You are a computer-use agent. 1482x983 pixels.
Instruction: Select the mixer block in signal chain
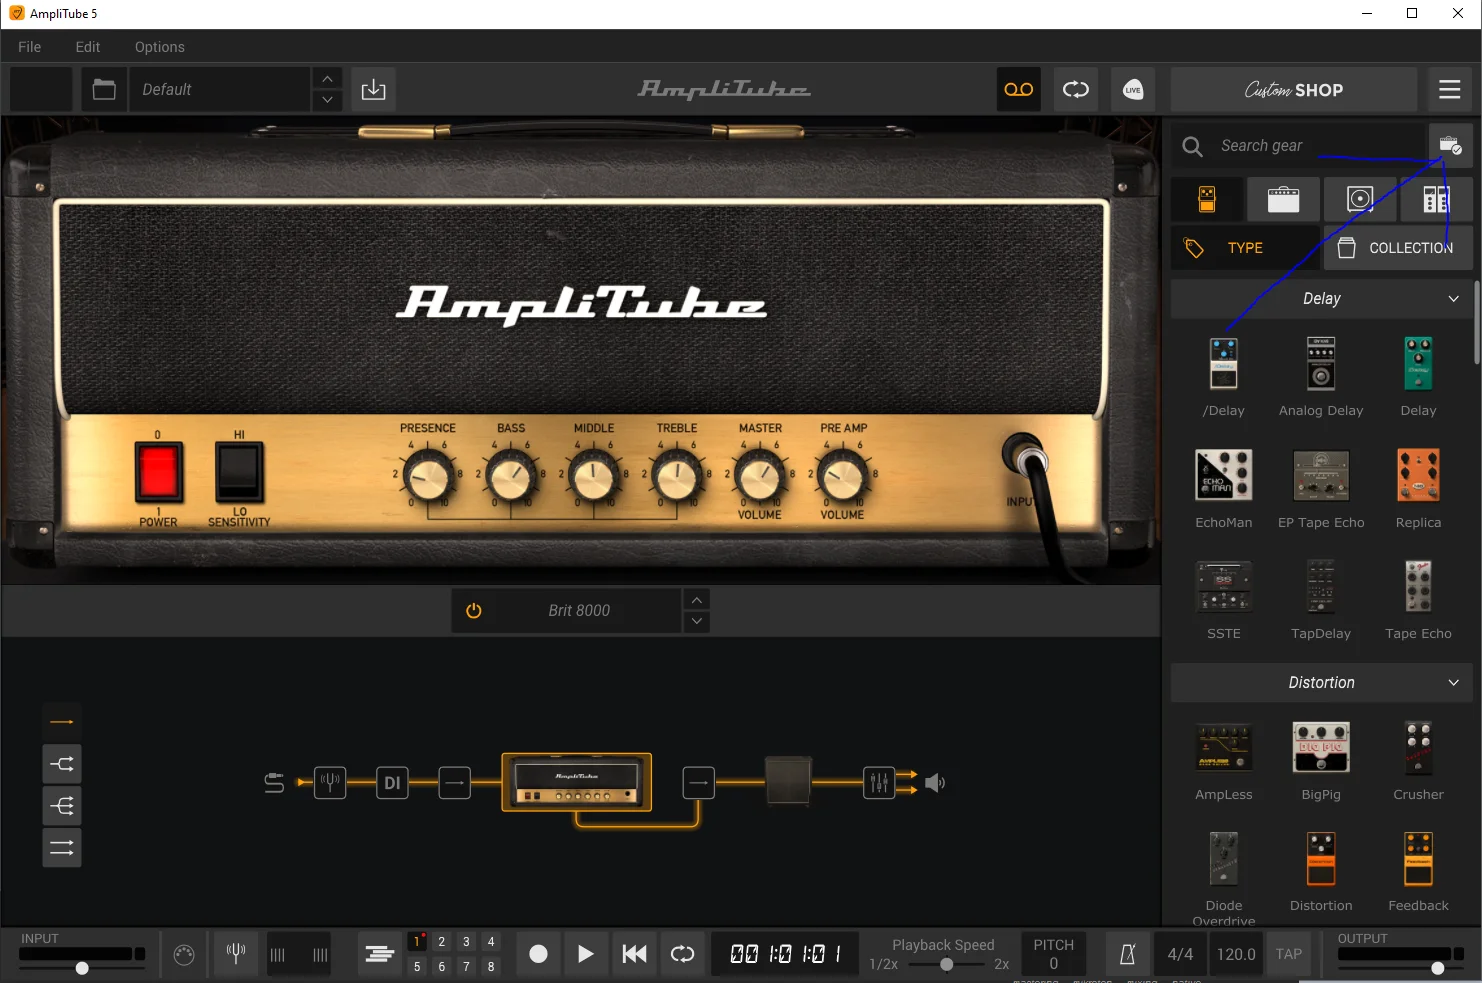pyautogui.click(x=879, y=782)
